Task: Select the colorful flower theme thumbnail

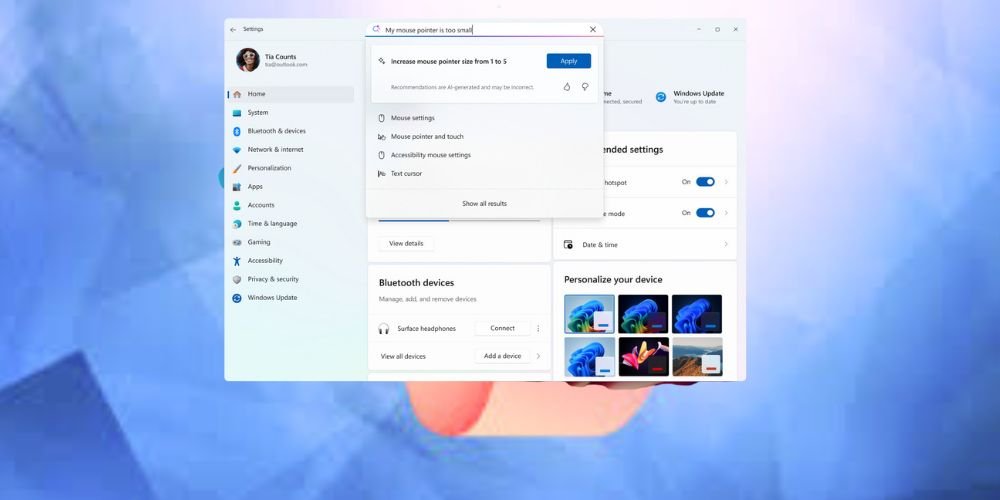Action: point(643,357)
